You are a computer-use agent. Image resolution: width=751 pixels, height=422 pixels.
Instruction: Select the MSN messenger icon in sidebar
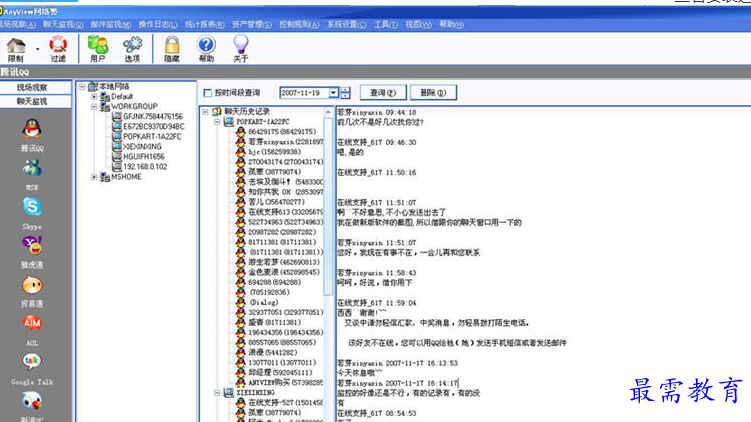(32, 168)
